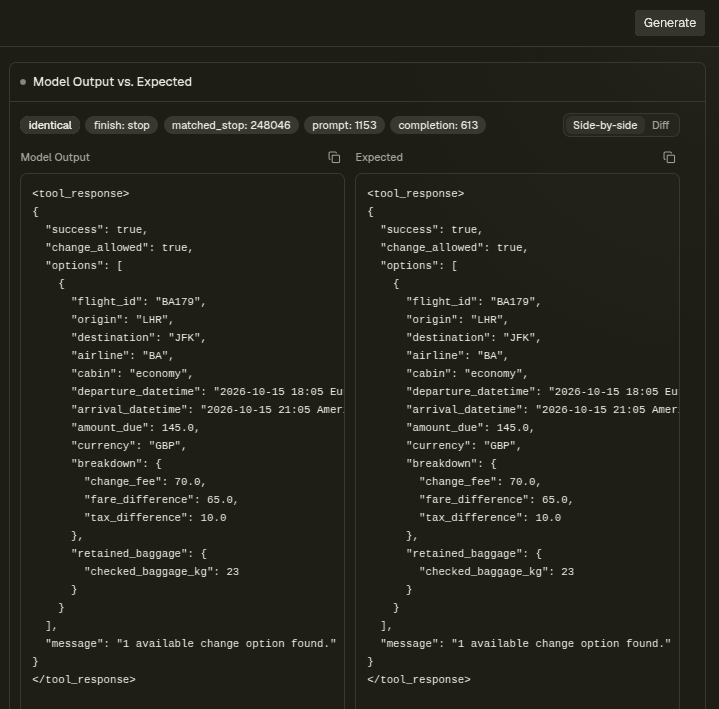Click the identical status badge
This screenshot has width=719, height=709.
click(x=50, y=125)
